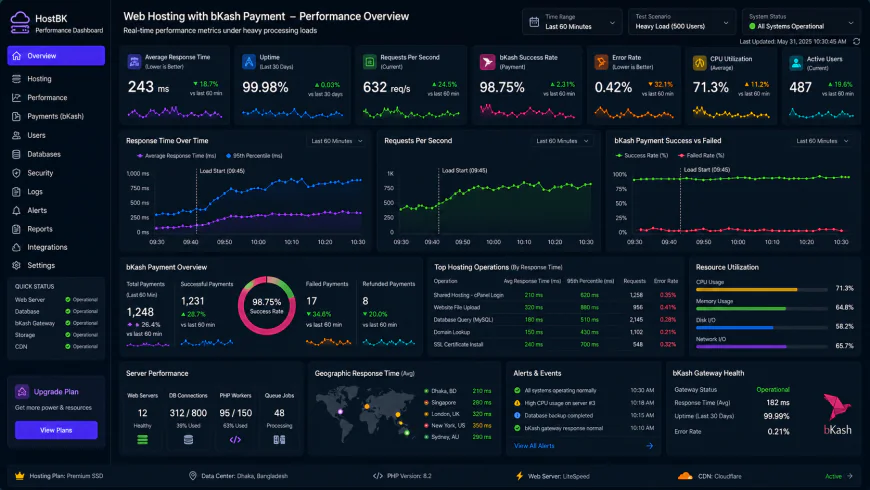
Task: Click the Website File Upload operation row
Action: 555,307
